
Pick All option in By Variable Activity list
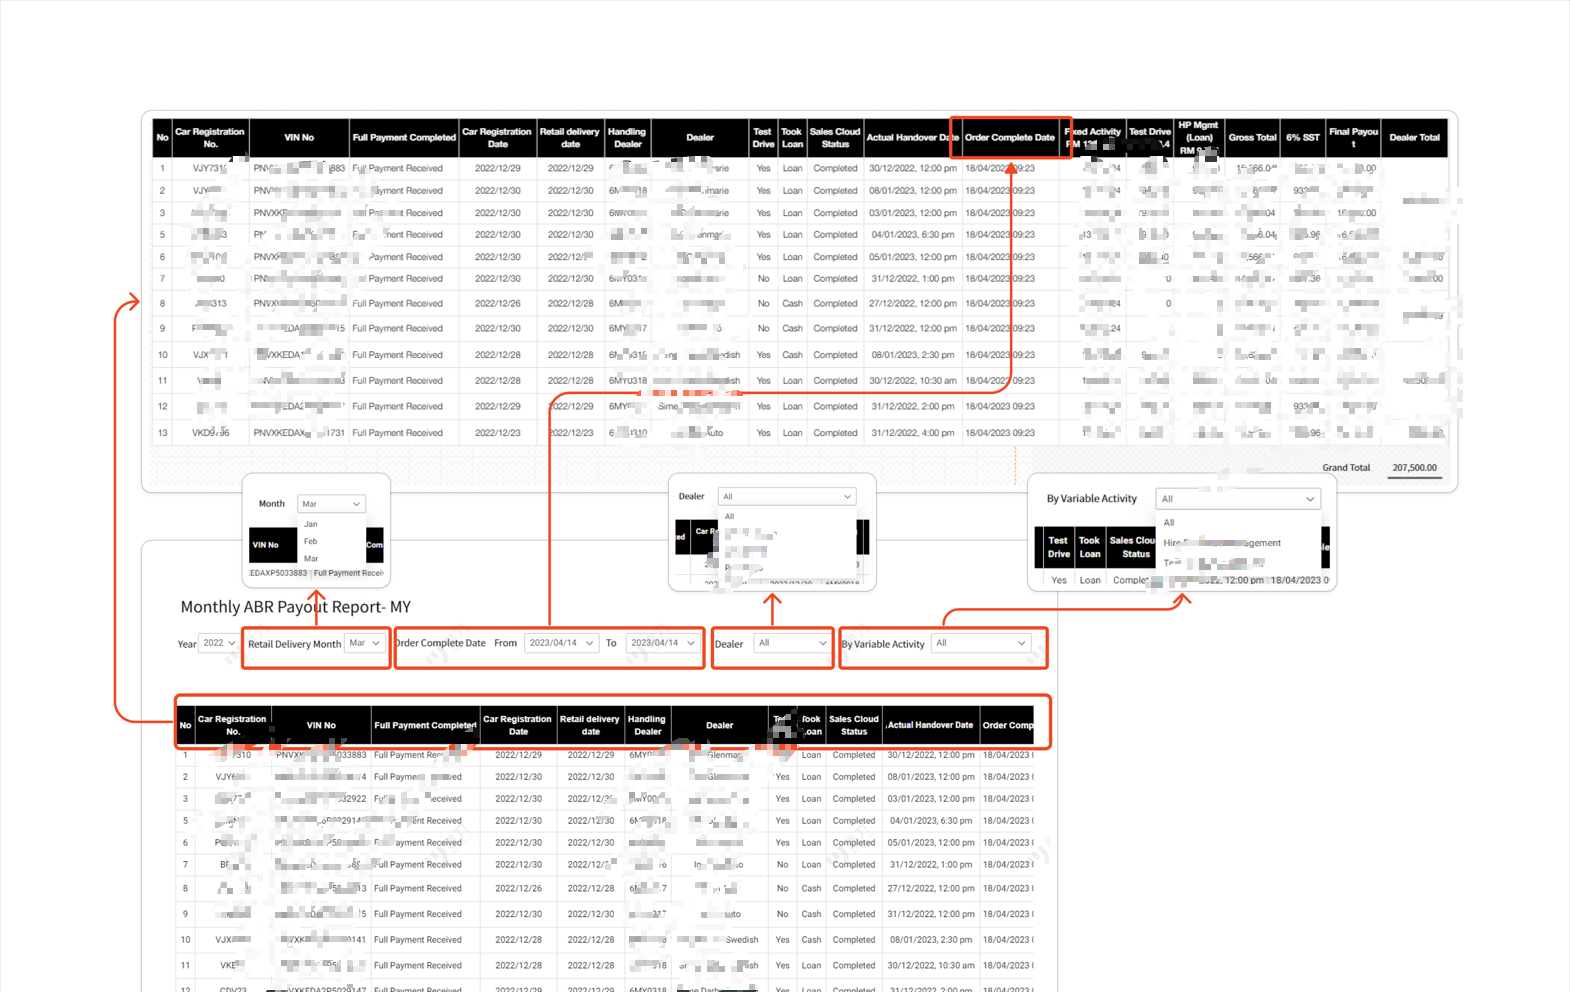tap(1168, 523)
